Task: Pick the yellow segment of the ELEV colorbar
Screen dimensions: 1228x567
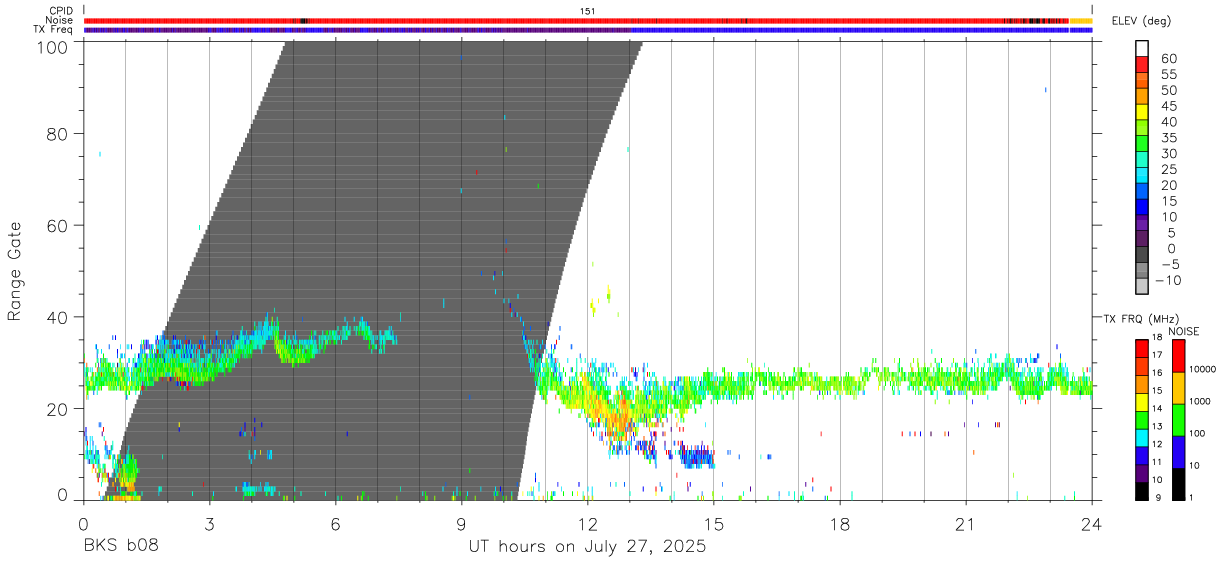Action: (1142, 111)
